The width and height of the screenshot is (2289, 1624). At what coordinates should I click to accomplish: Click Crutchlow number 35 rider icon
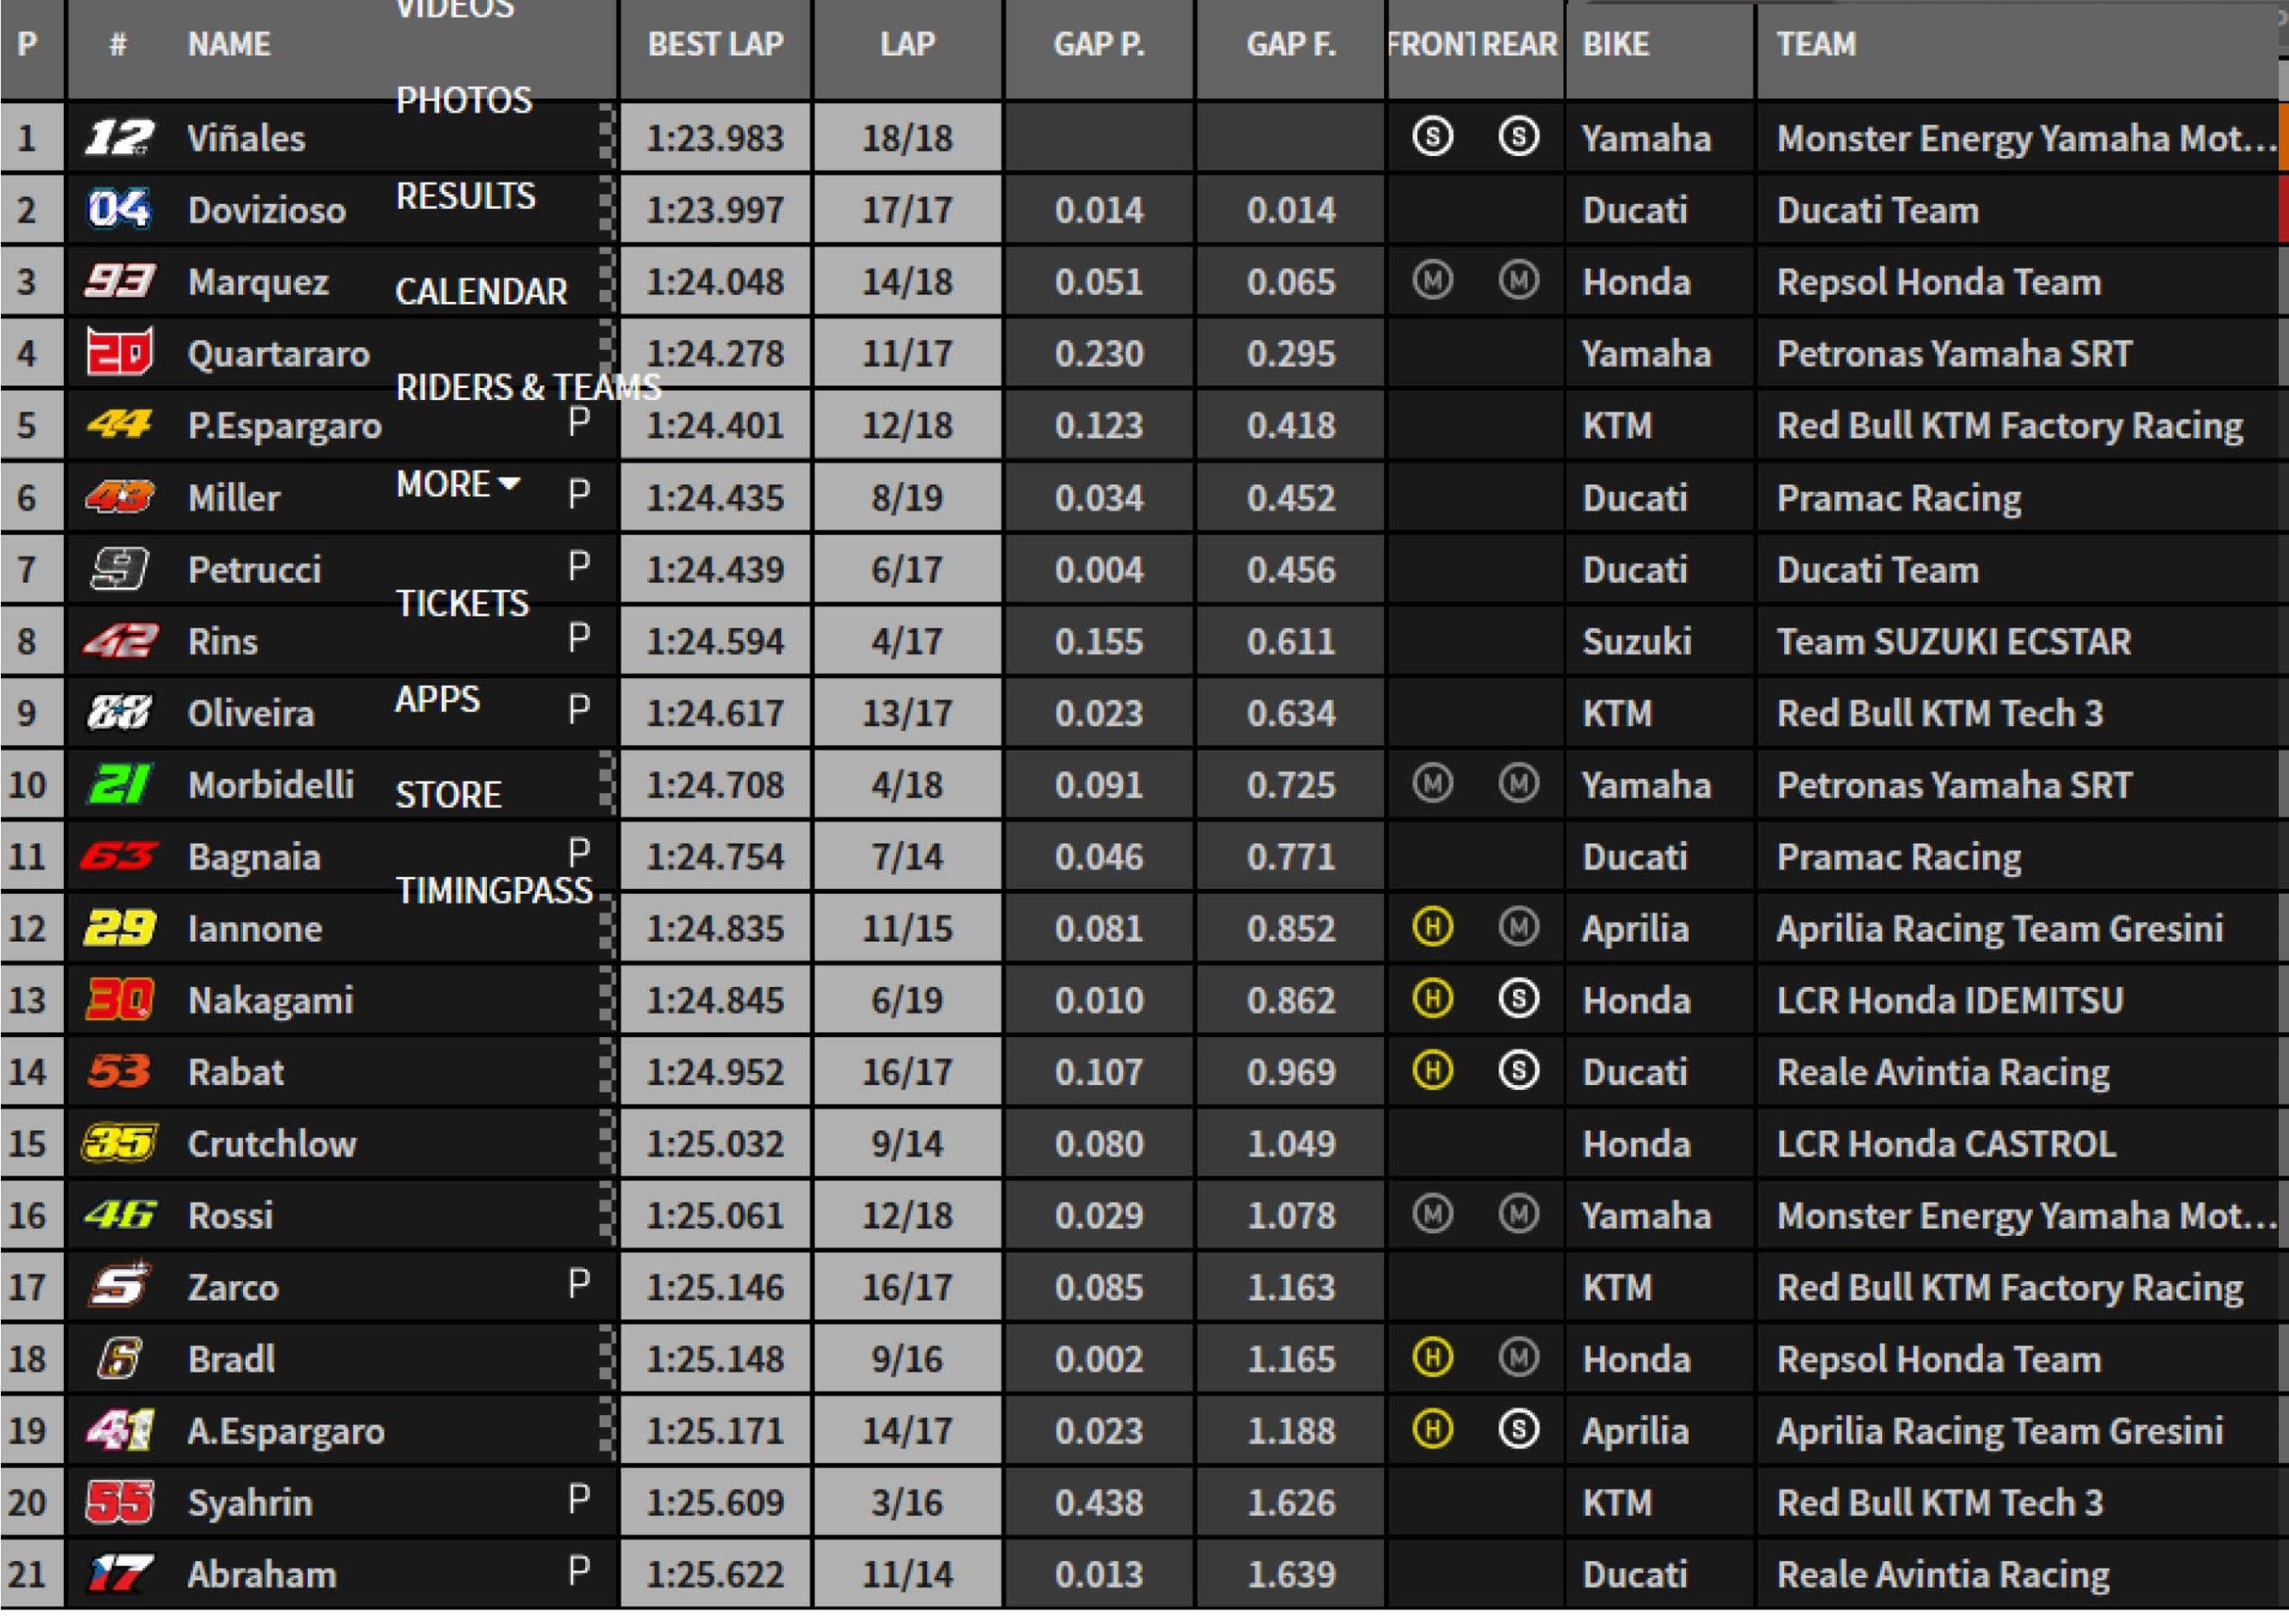click(x=119, y=1144)
